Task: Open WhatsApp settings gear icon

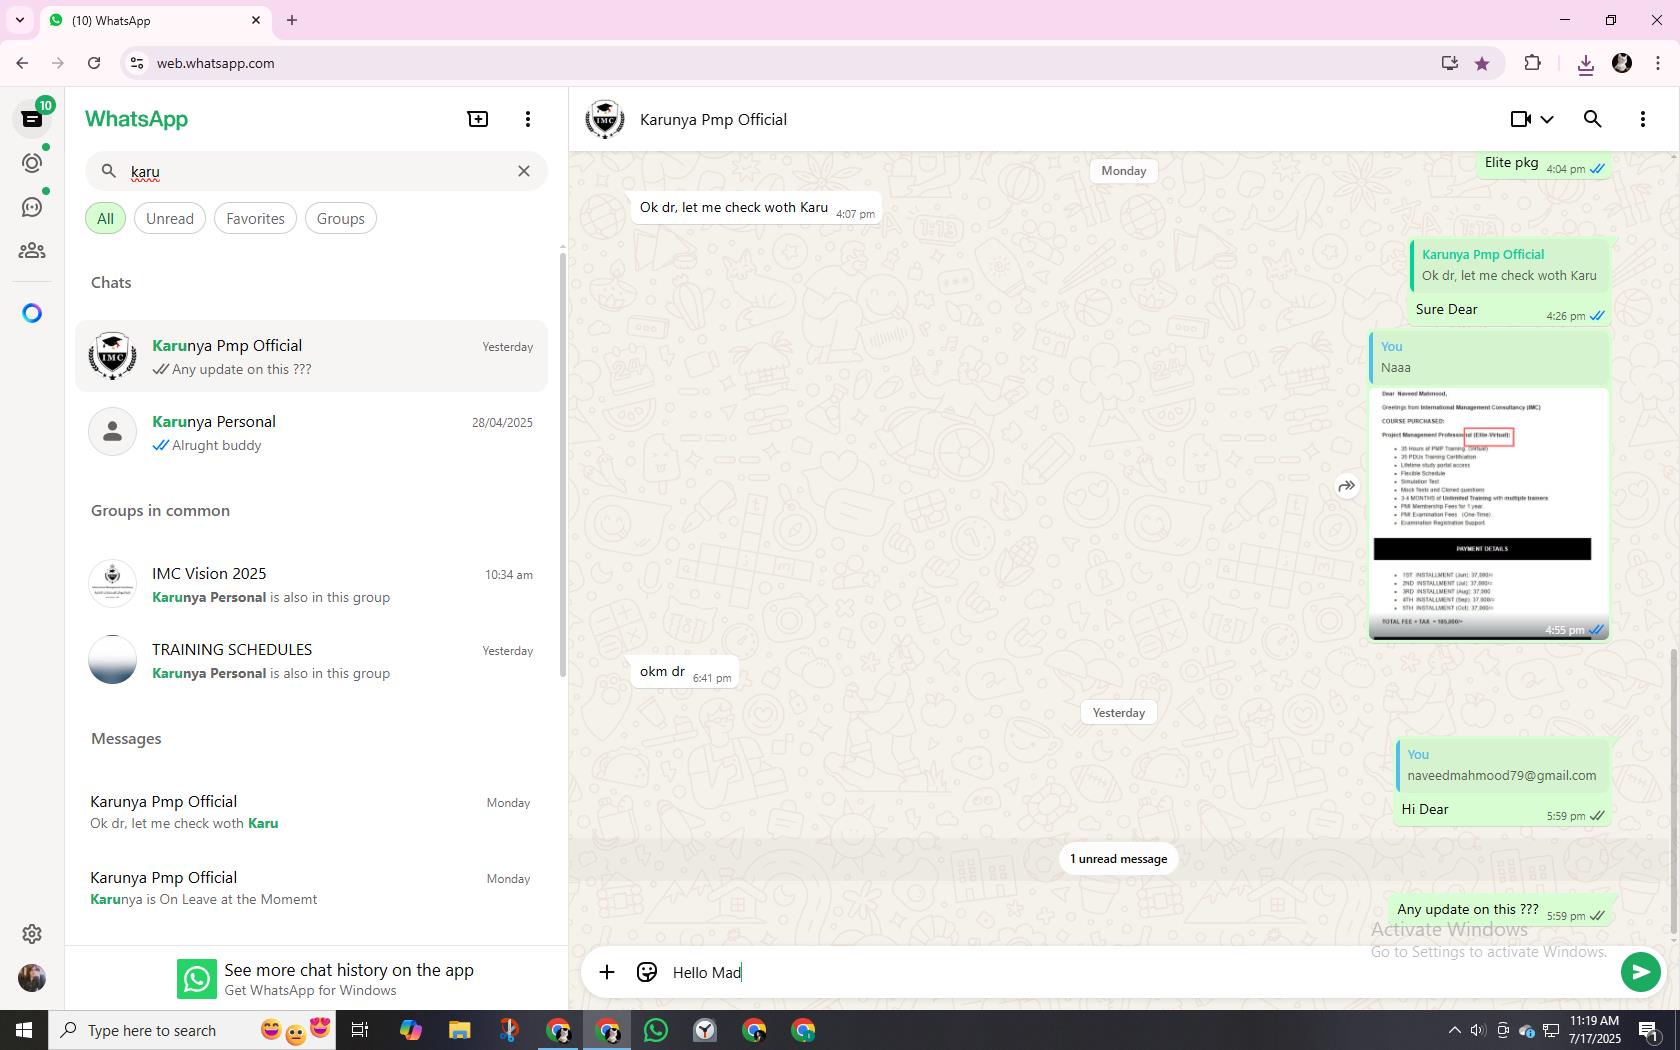Action: (32, 934)
